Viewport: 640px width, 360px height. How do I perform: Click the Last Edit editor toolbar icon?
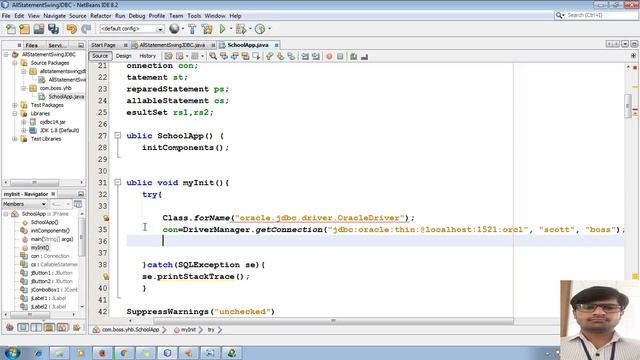point(168,56)
